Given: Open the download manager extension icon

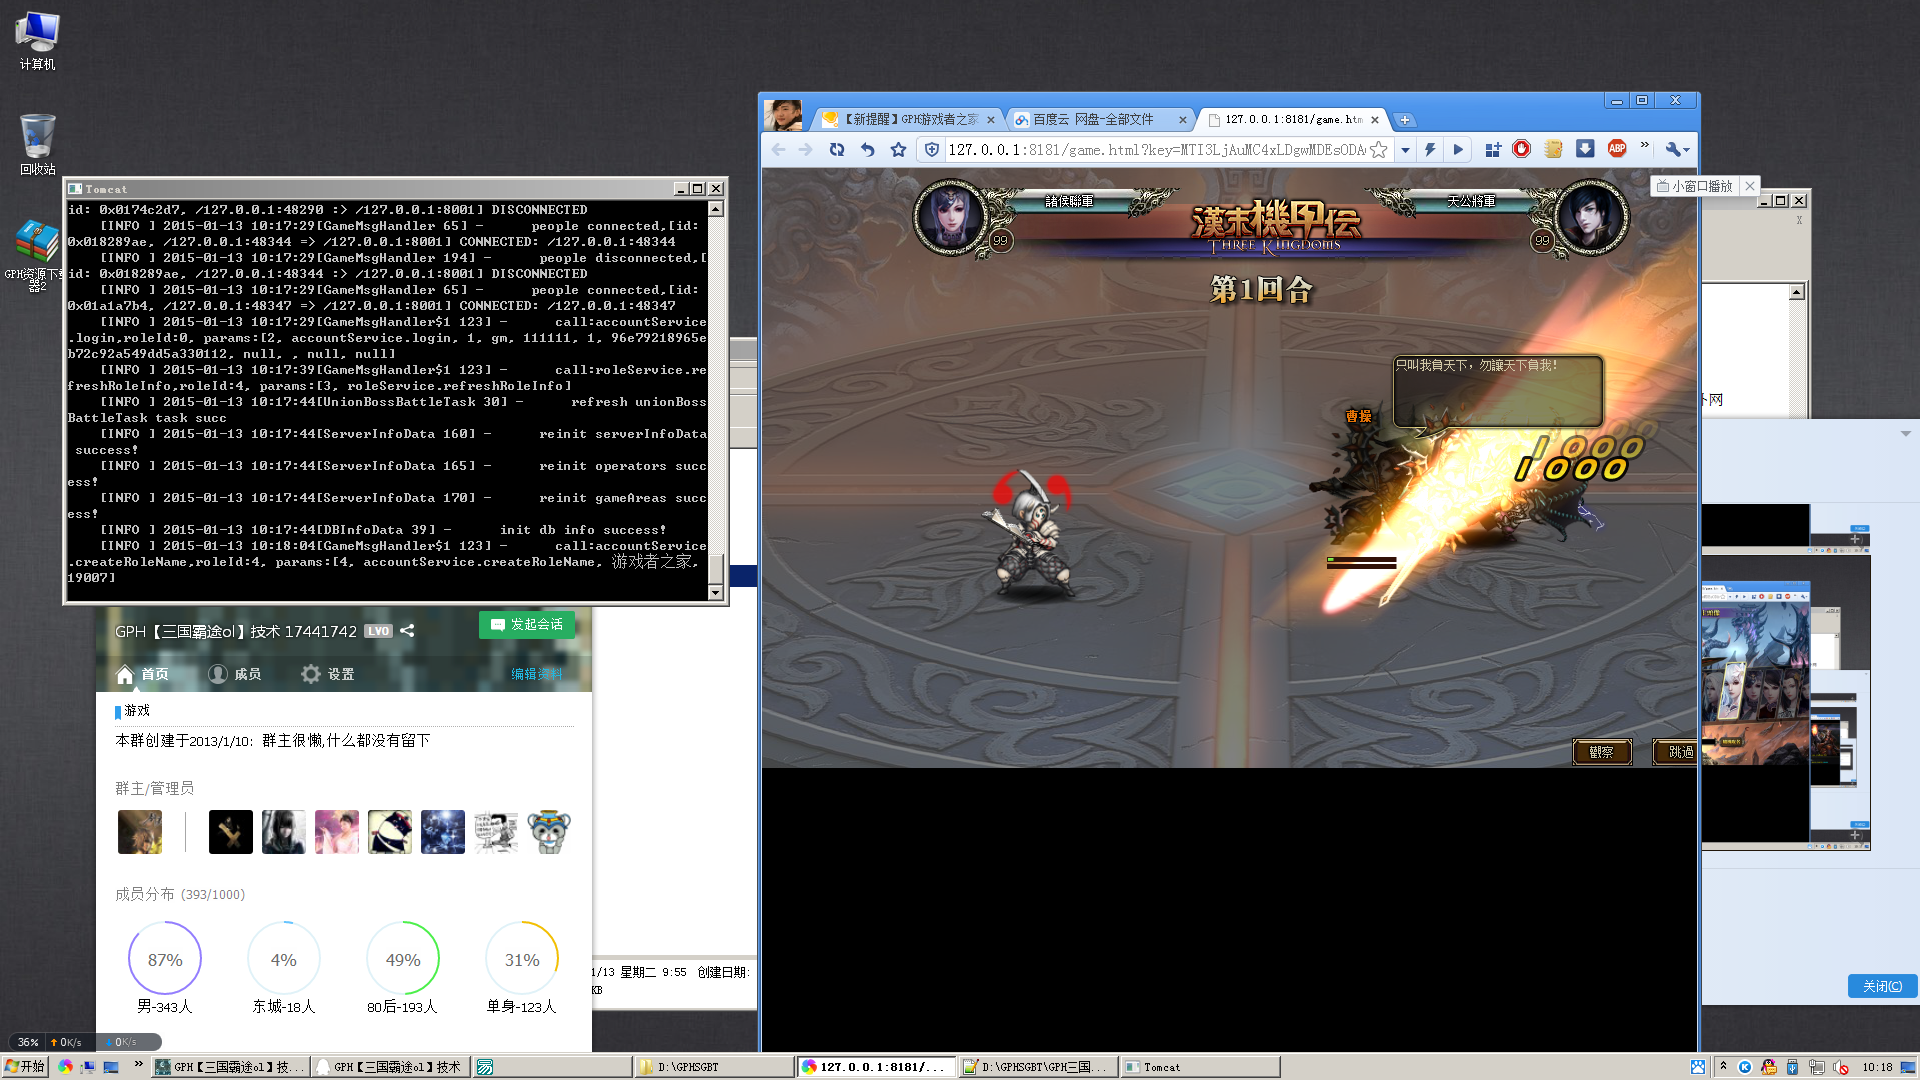Looking at the screenshot, I should pyautogui.click(x=1585, y=149).
